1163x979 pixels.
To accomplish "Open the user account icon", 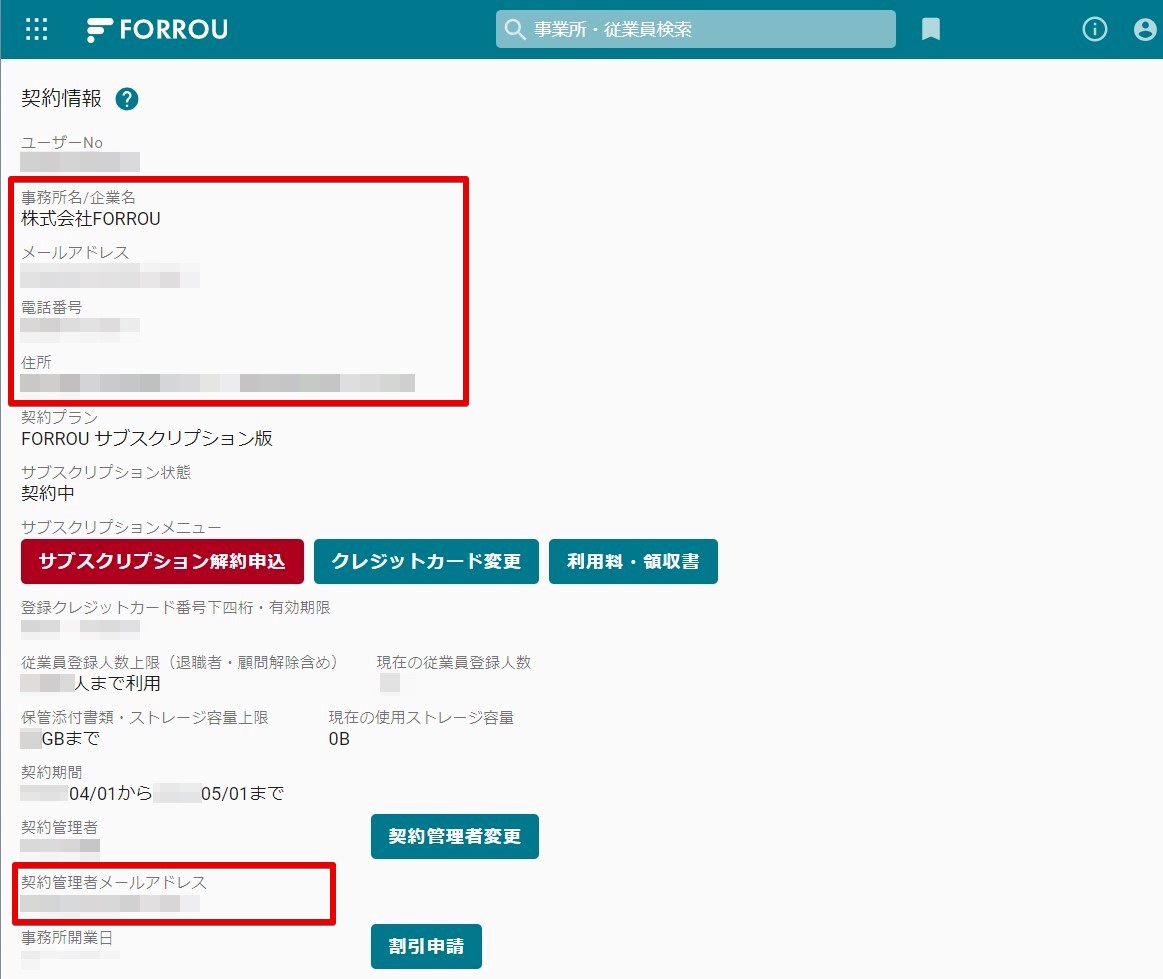I will 1144,30.
